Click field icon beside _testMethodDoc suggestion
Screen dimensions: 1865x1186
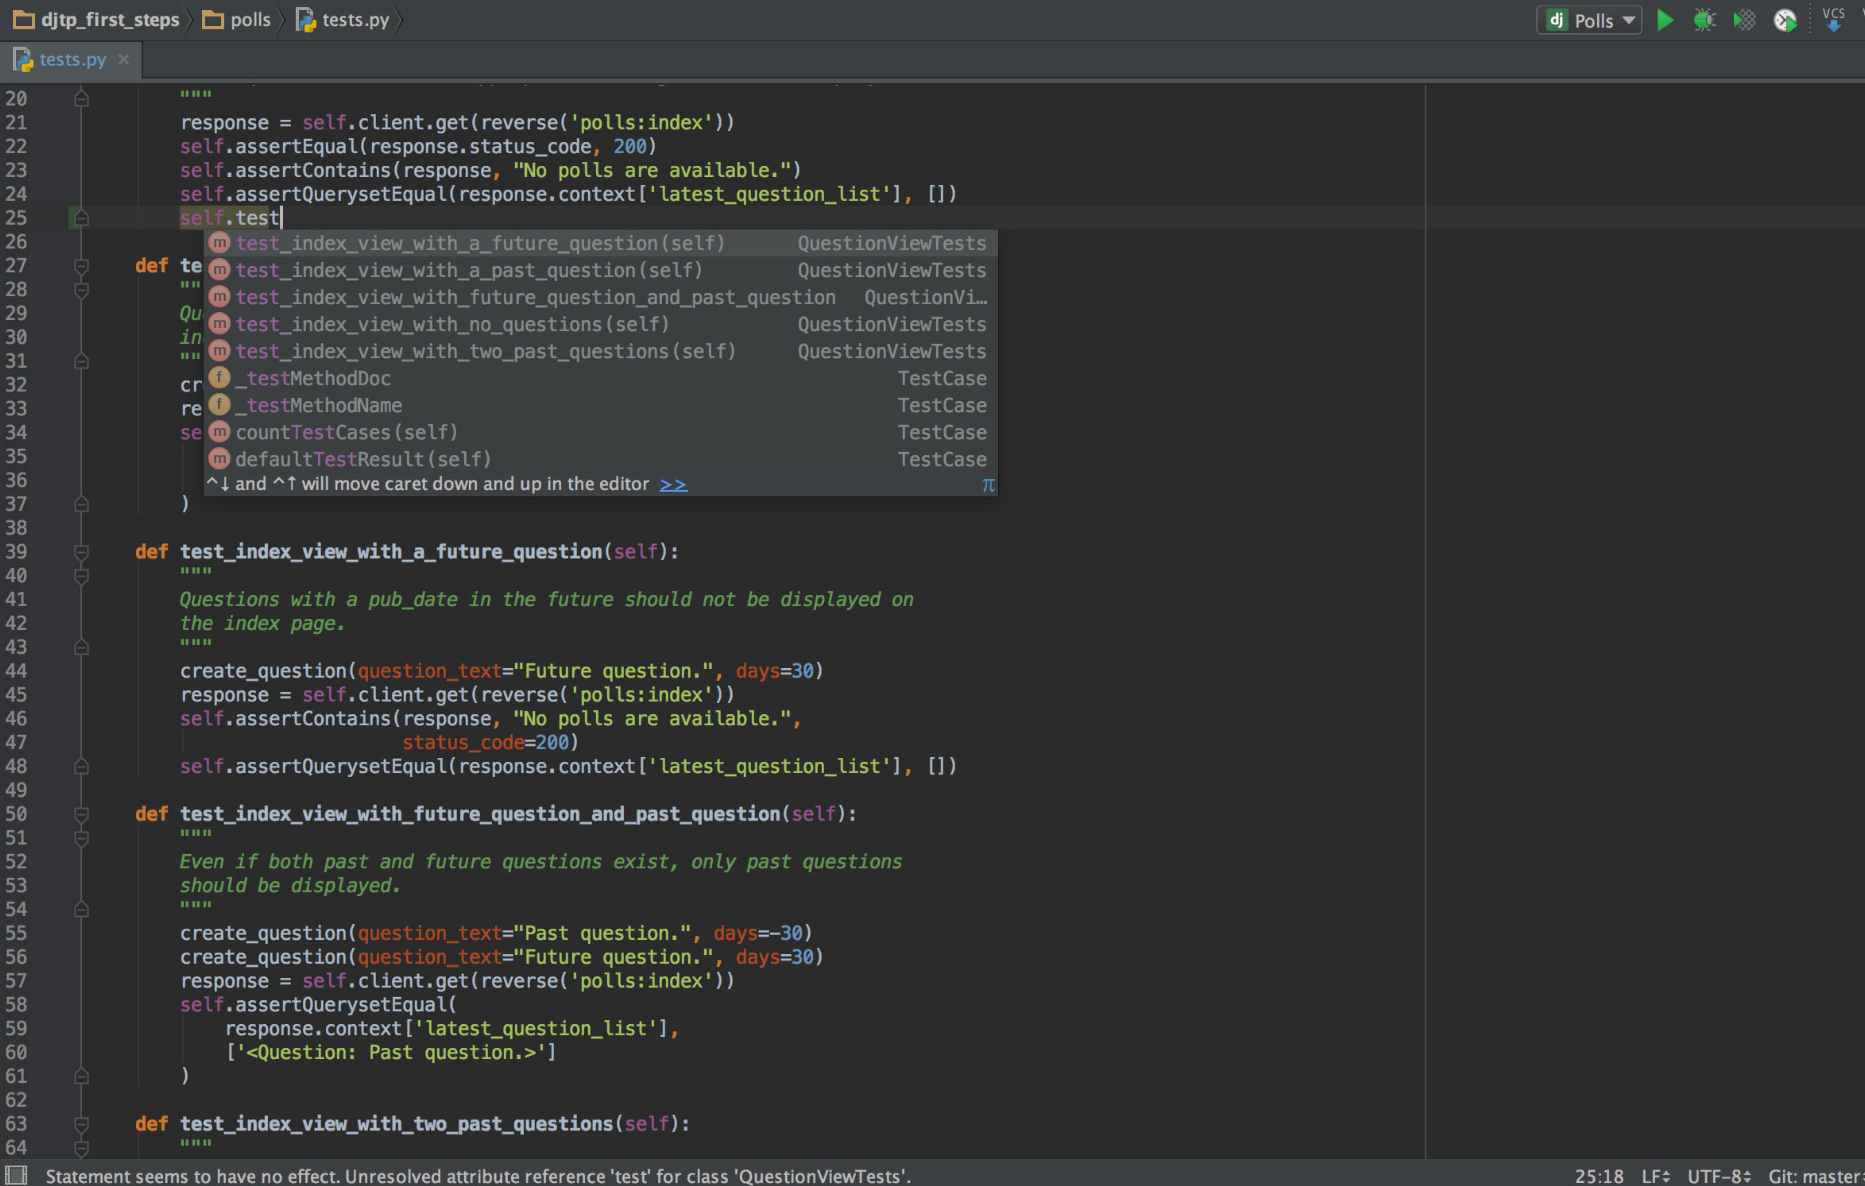click(220, 378)
